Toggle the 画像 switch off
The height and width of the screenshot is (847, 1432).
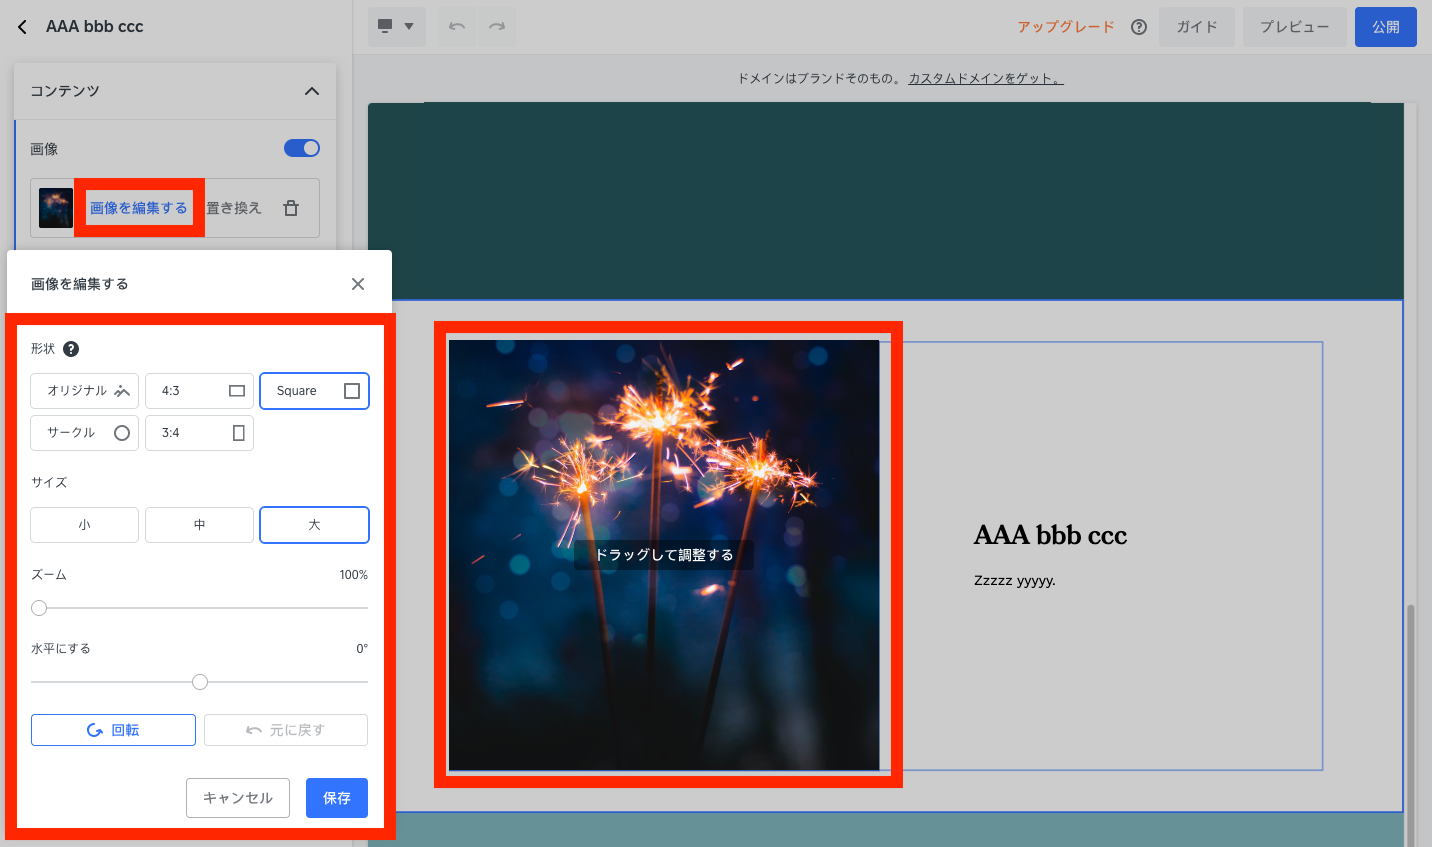[302, 148]
